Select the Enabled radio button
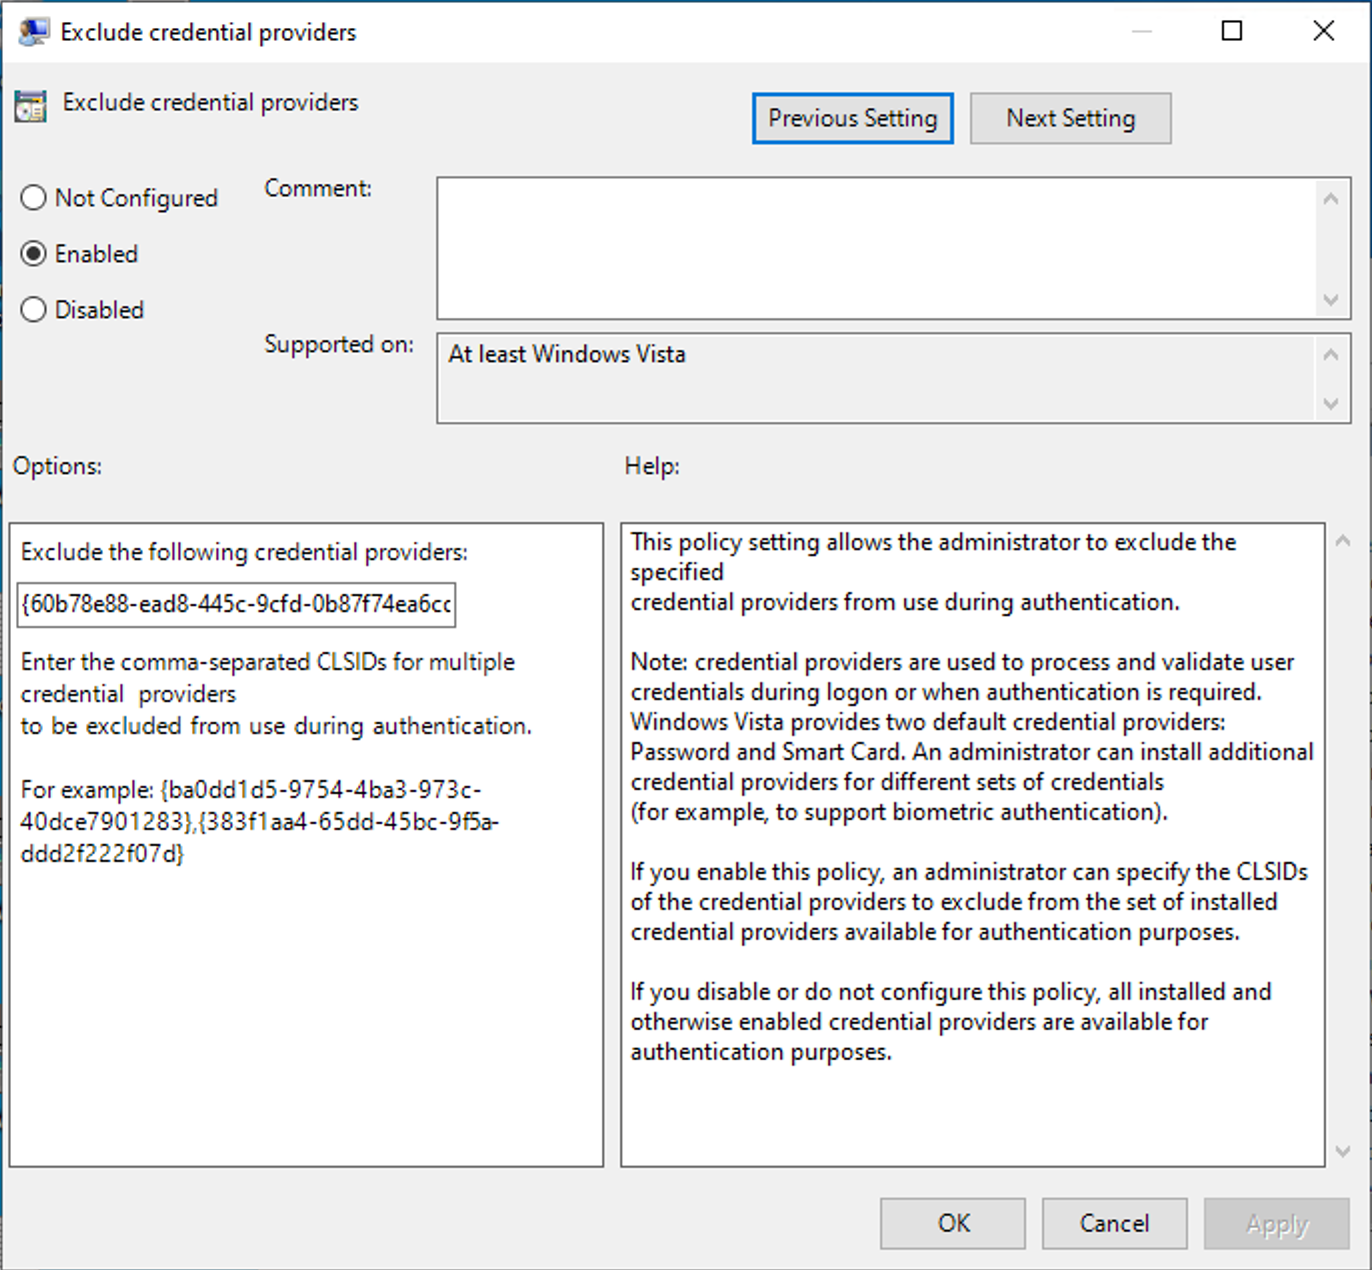This screenshot has height=1270, width=1372. (79, 254)
